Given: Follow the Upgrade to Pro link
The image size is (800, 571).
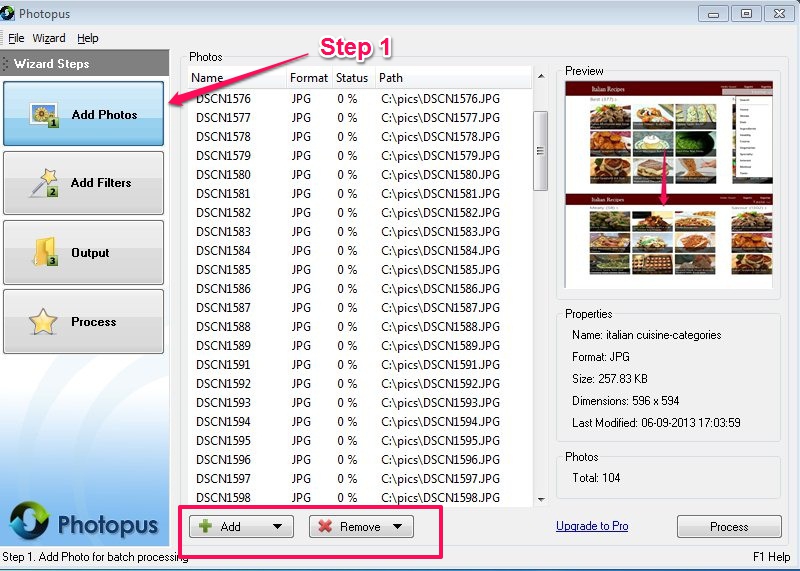Looking at the screenshot, I should (x=592, y=526).
